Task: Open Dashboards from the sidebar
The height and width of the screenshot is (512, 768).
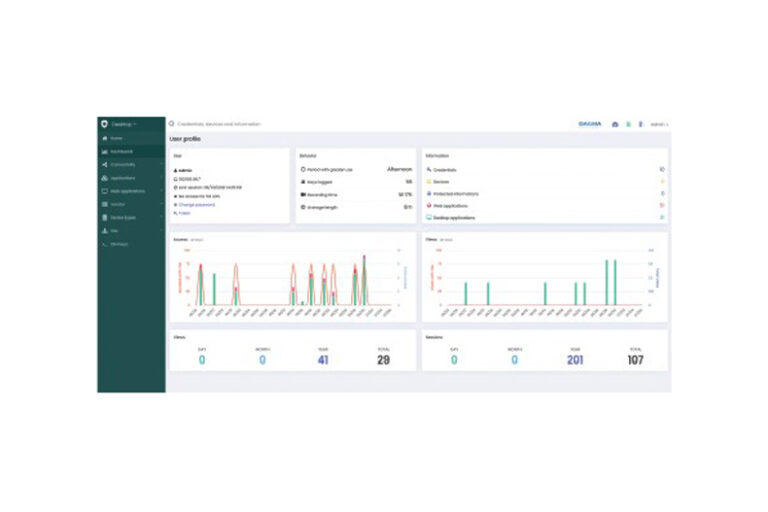Action: coord(123,151)
